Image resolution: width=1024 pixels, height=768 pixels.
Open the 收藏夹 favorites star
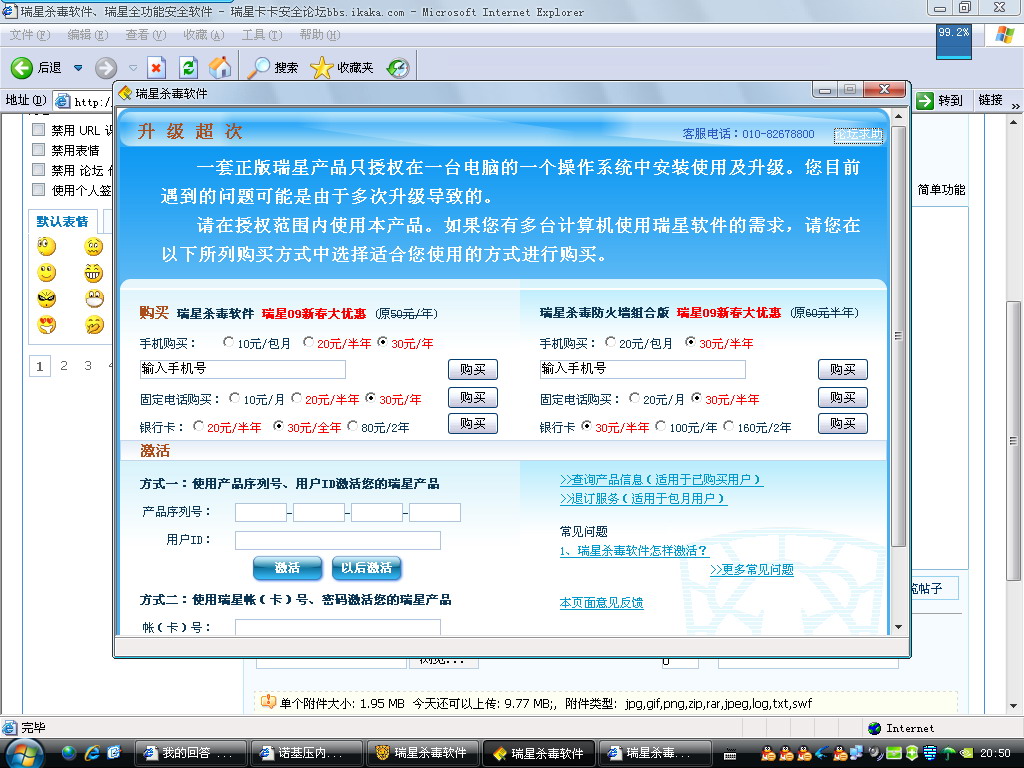point(342,67)
